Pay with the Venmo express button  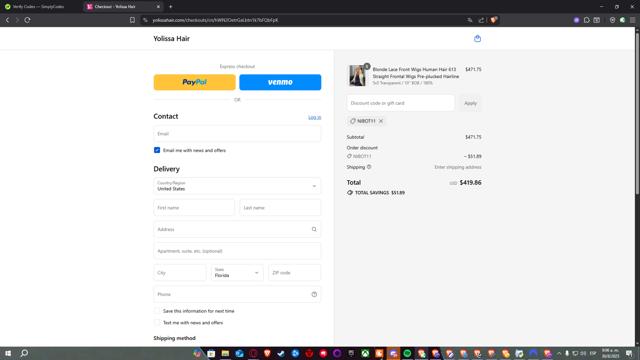(x=280, y=82)
